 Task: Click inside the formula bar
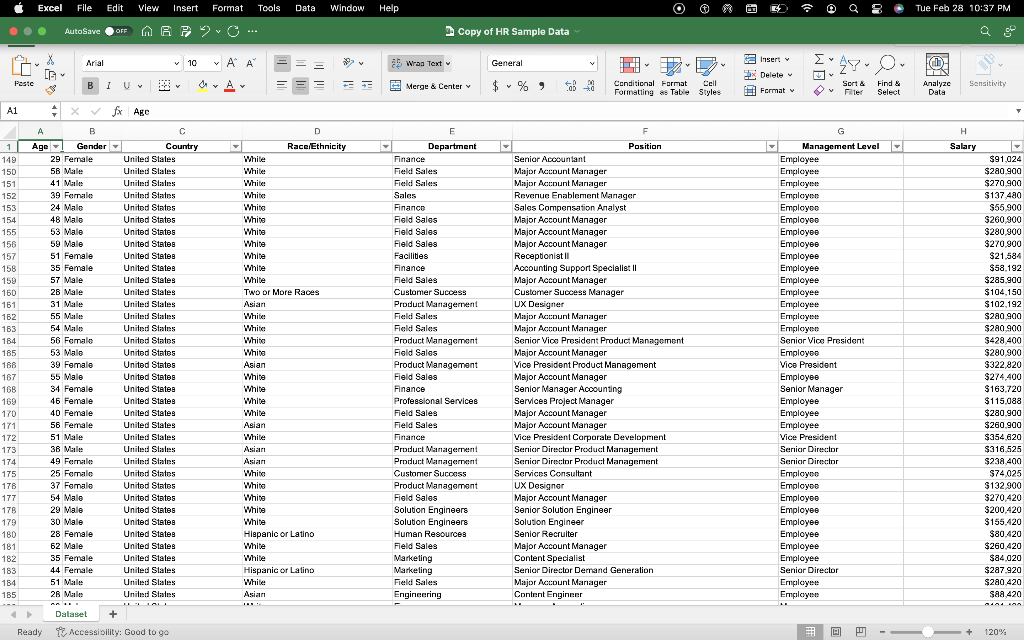(x=300, y=111)
